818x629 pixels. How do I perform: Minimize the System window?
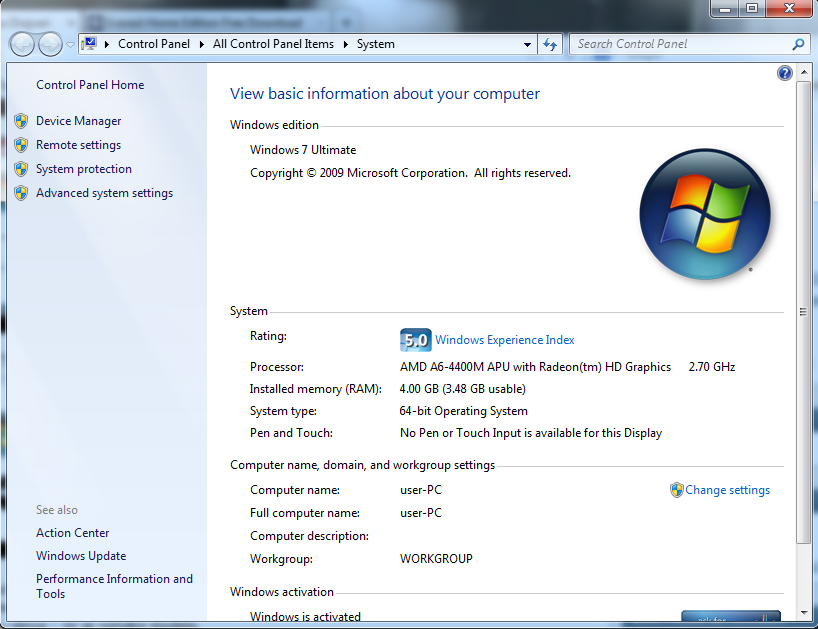[x=725, y=8]
